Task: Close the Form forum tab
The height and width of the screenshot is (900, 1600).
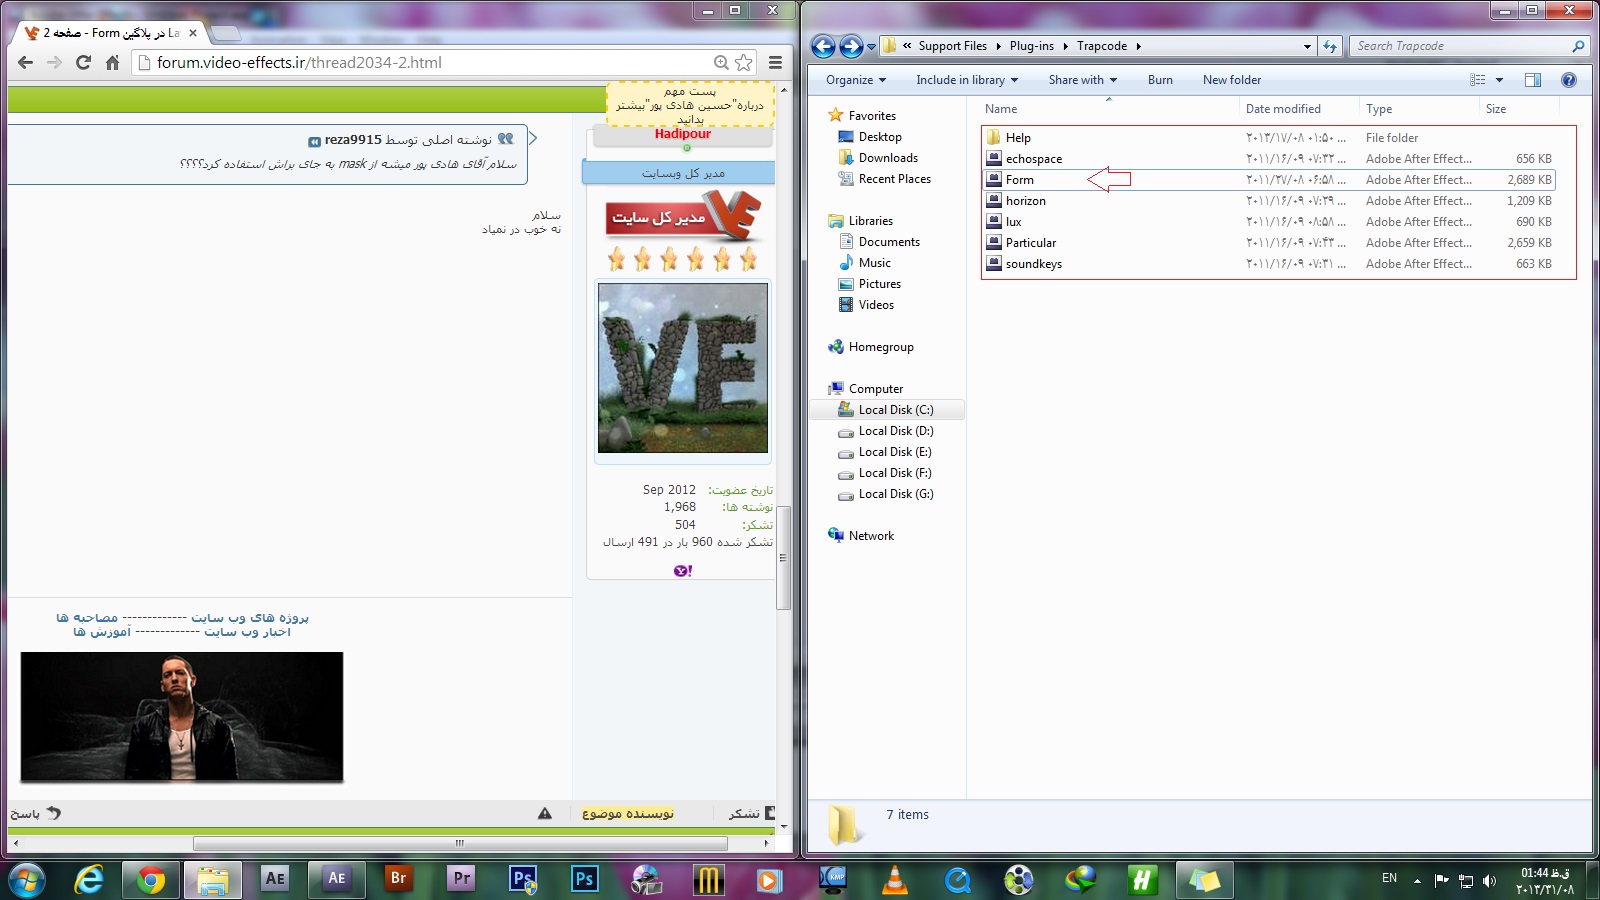Action: pyautogui.click(x=193, y=33)
